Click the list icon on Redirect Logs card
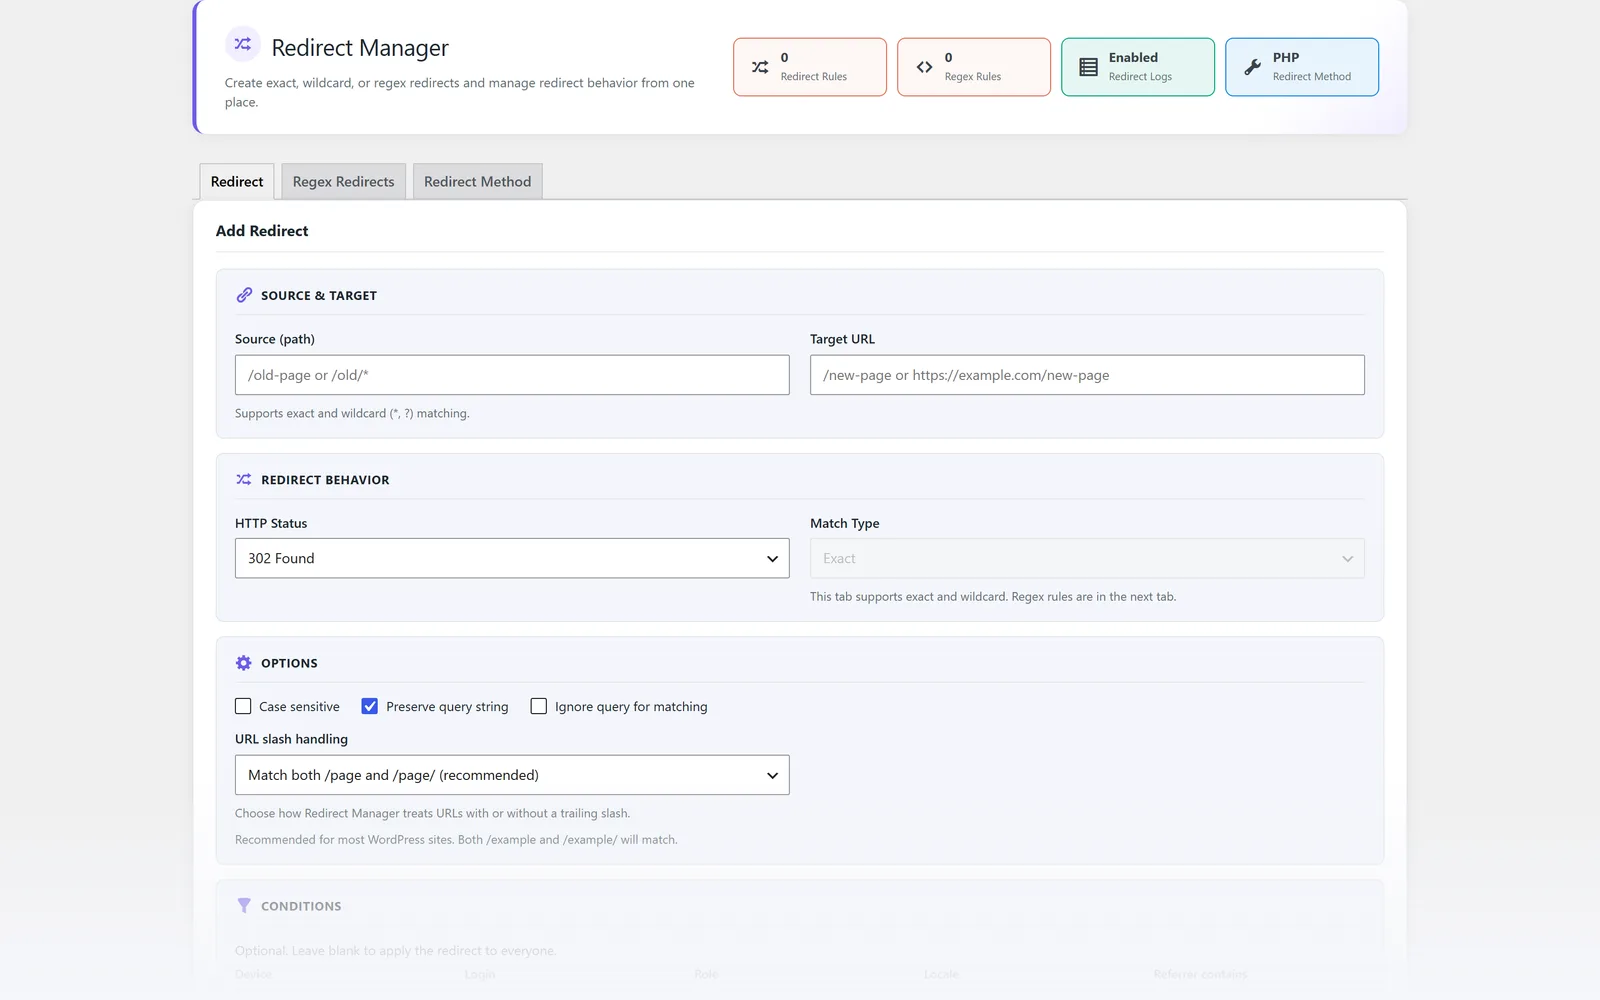1600x1000 pixels. tap(1088, 67)
